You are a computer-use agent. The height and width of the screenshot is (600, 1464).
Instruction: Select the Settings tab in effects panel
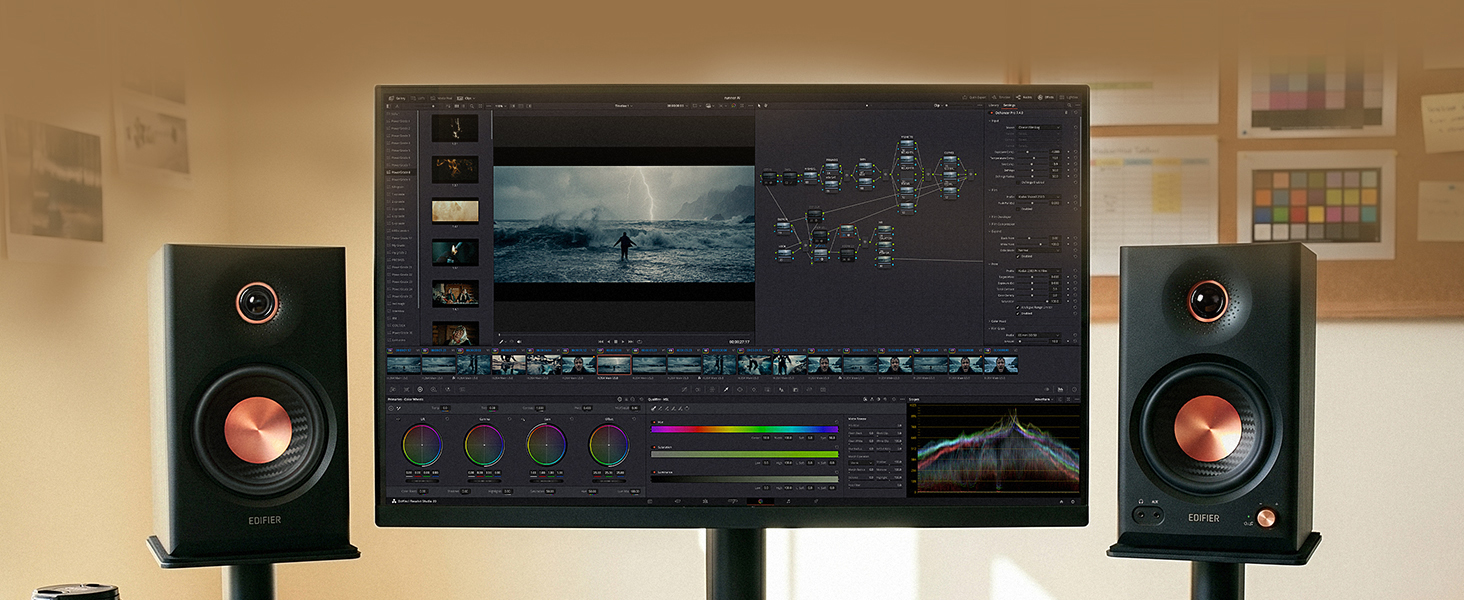[x=1010, y=105]
